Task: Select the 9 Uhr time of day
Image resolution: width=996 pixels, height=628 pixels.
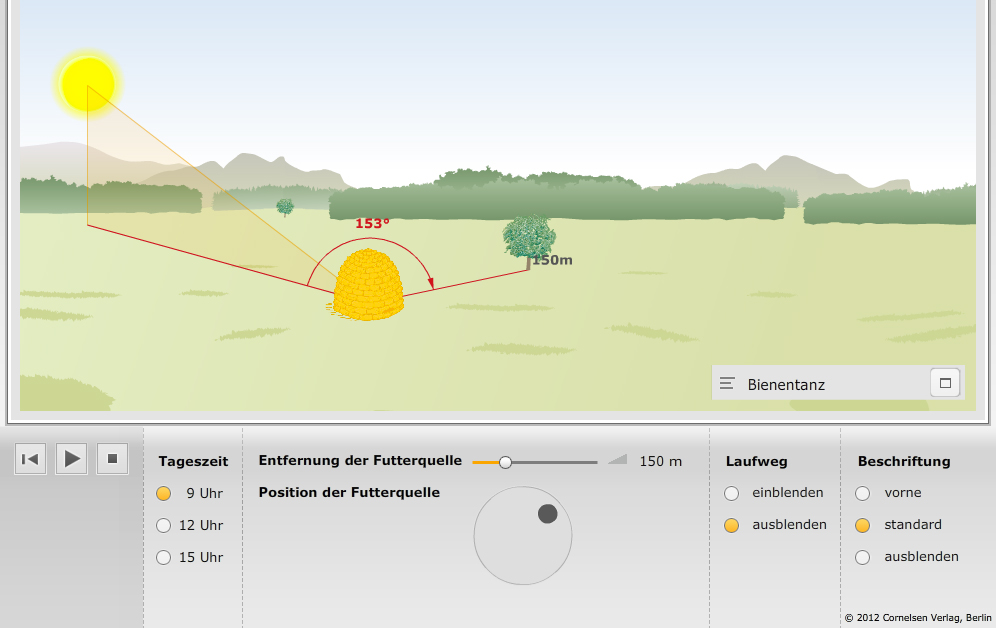Action: (x=164, y=493)
